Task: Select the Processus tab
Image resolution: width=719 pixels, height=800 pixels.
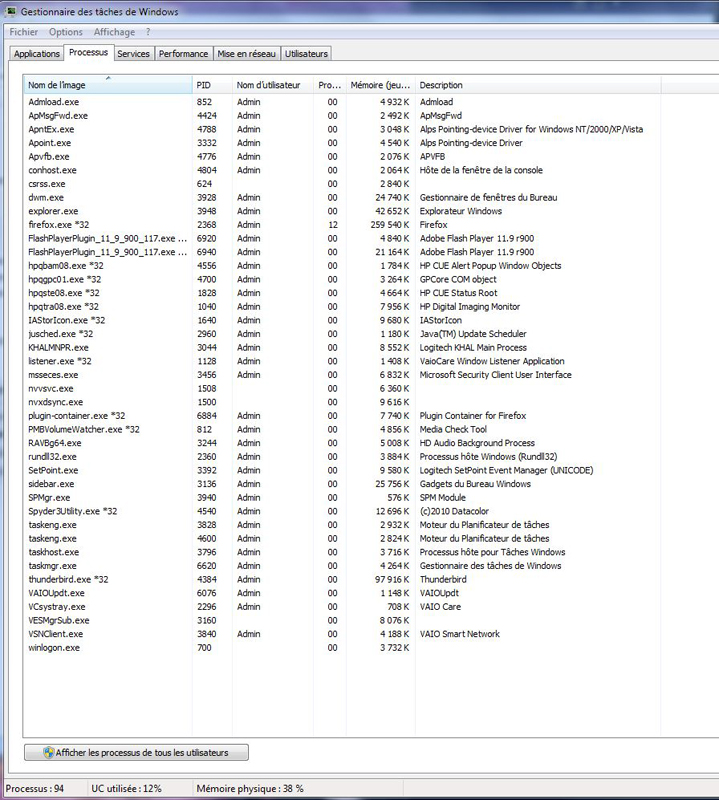Action: pyautogui.click(x=88, y=52)
